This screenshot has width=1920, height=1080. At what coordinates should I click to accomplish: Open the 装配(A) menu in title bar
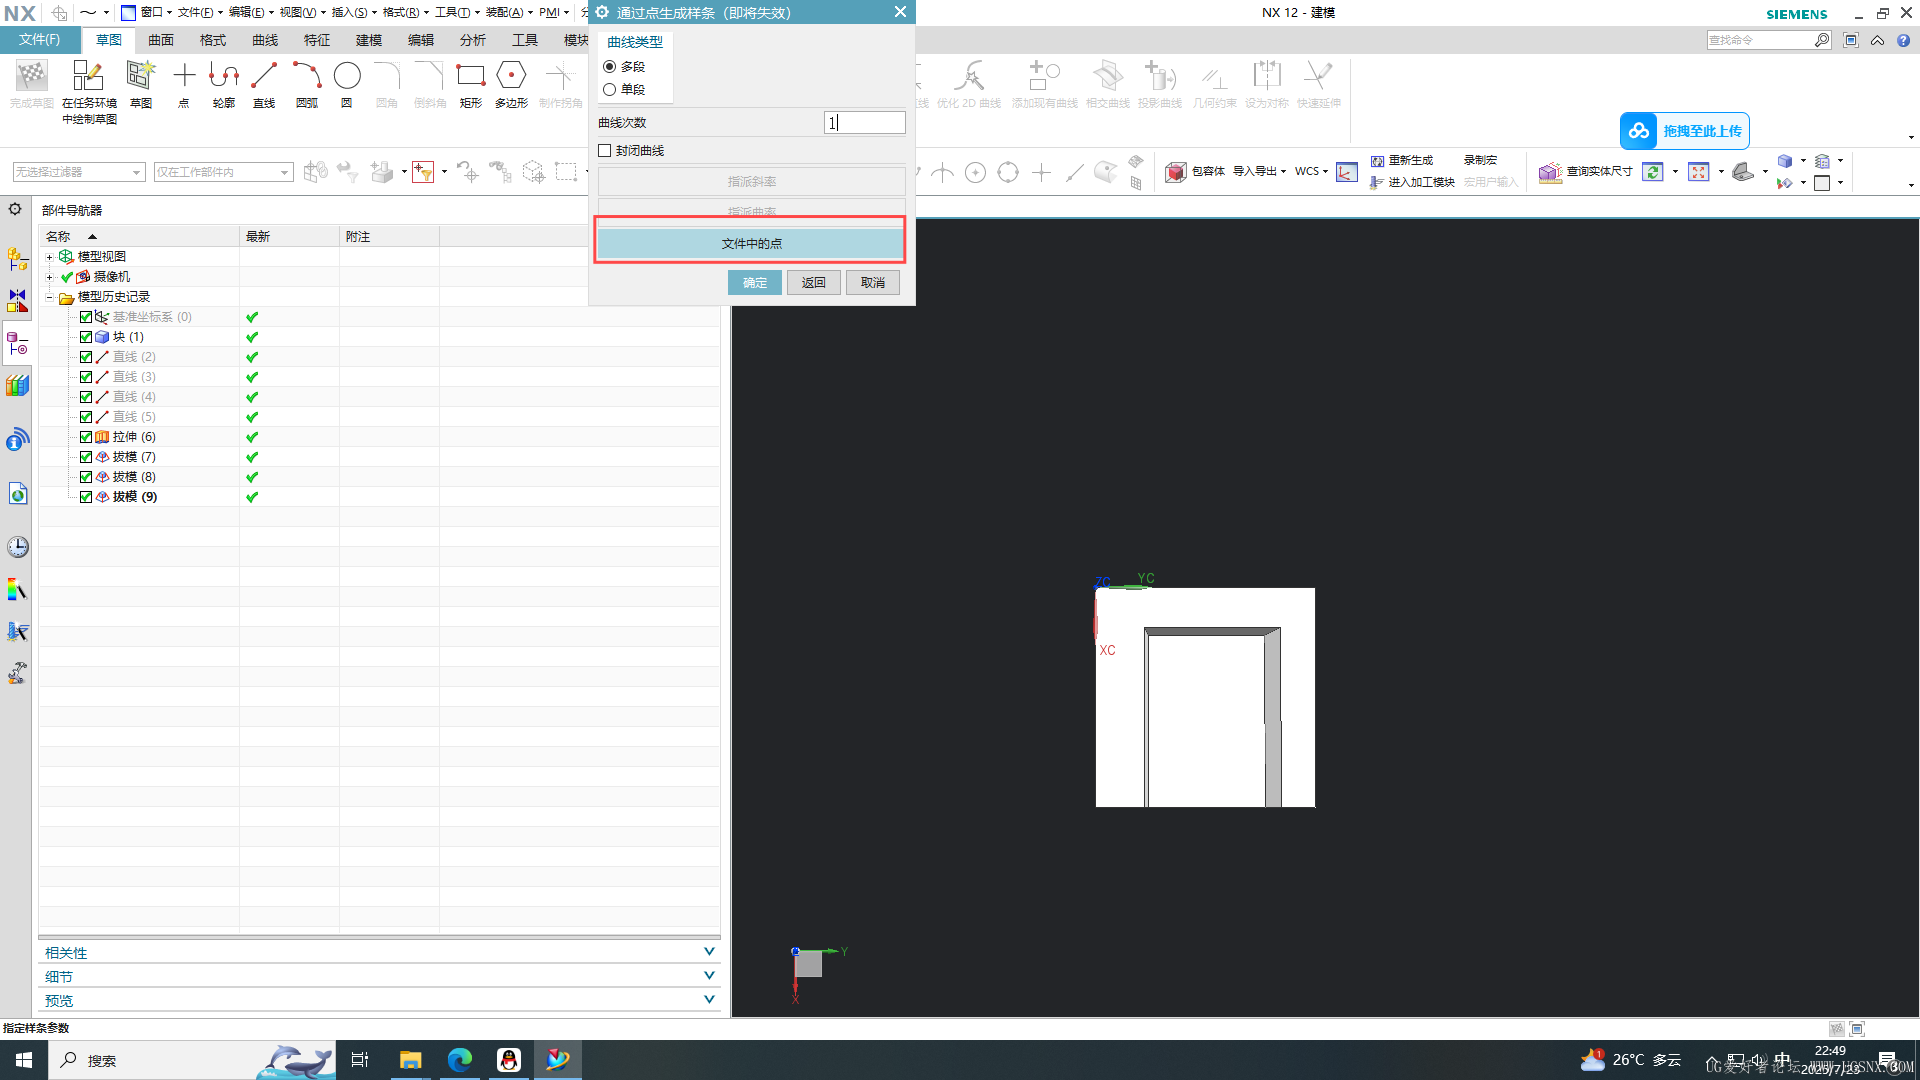pyautogui.click(x=509, y=13)
